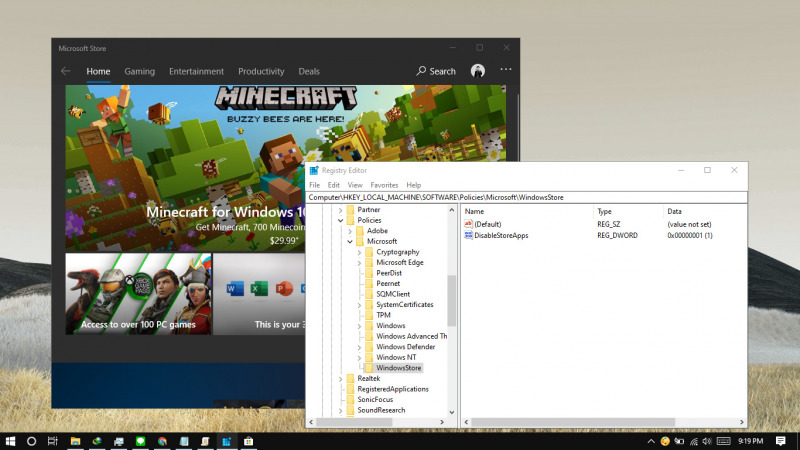Switch to Registry Editor taskbar icon
The image size is (800, 450).
pyautogui.click(x=227, y=441)
